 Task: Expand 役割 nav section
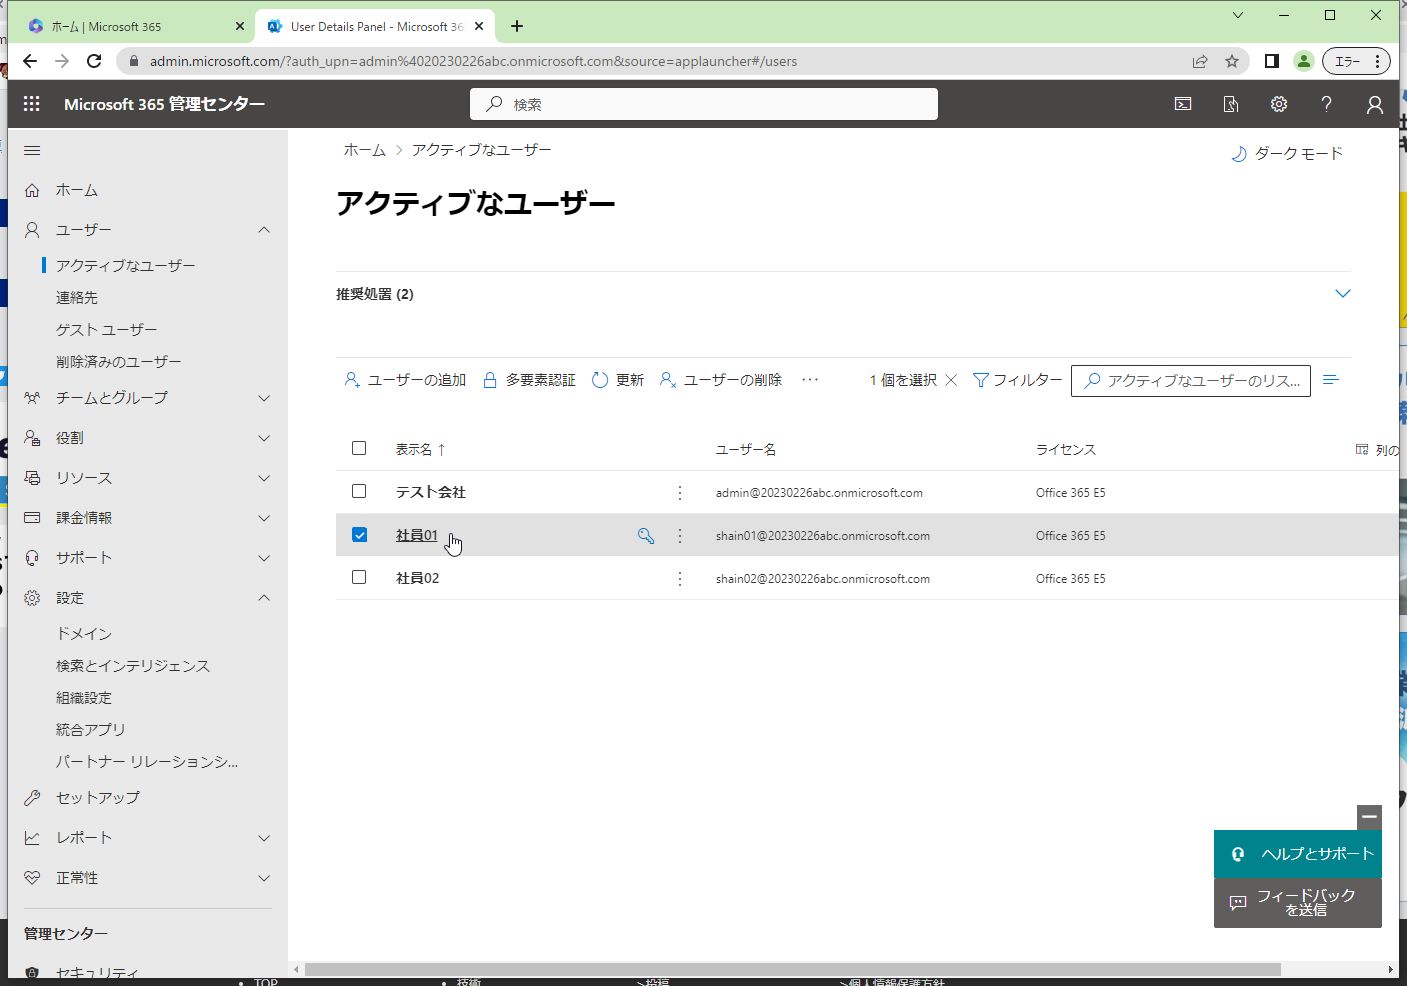point(264,438)
